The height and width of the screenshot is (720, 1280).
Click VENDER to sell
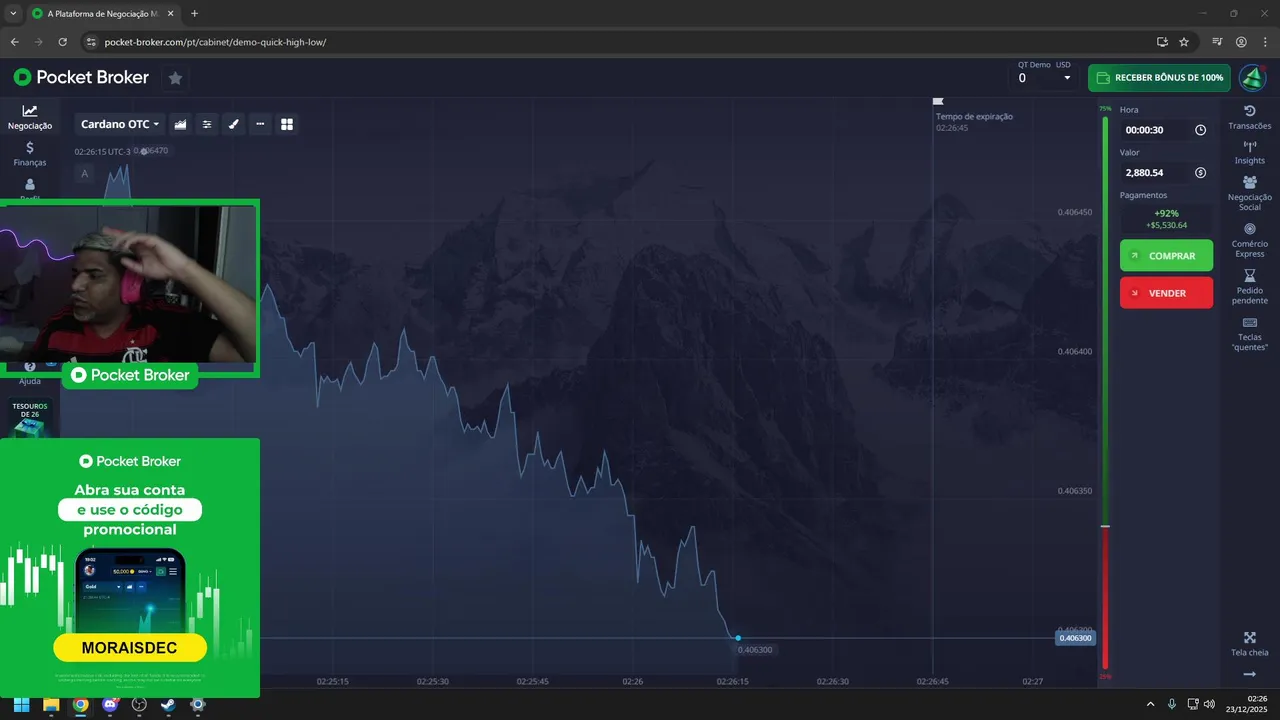[1166, 293]
